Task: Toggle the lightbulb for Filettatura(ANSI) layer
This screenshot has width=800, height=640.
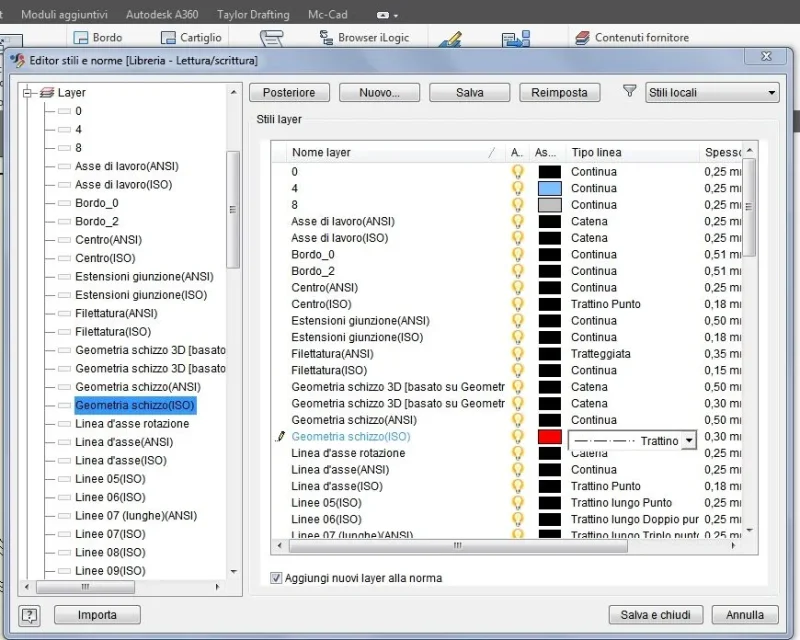Action: [517, 354]
